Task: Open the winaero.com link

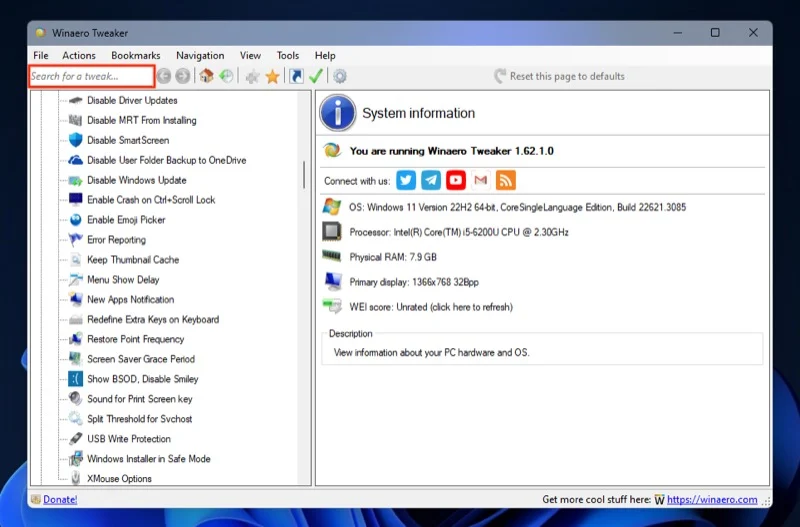Action: pyautogui.click(x=712, y=499)
